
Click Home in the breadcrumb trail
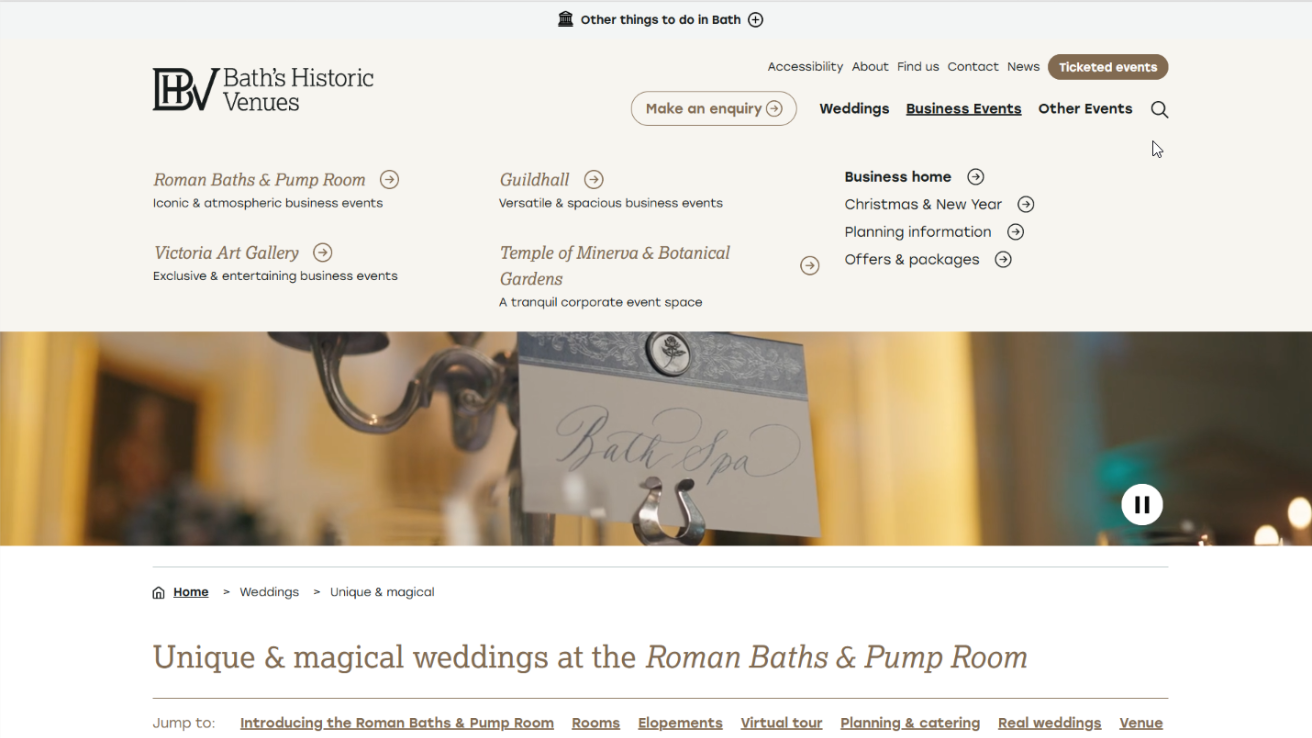(191, 591)
